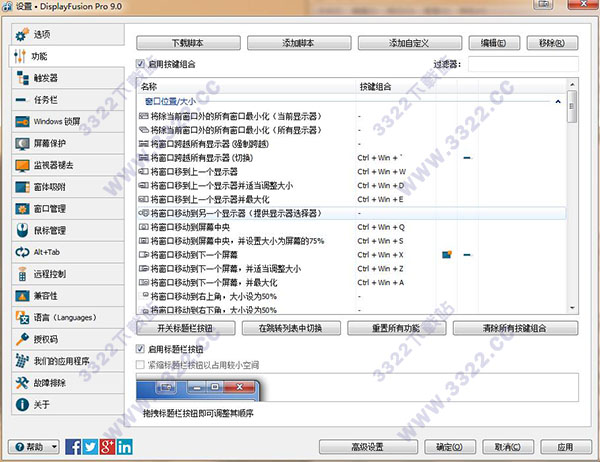Click the Alt+Tab arrows icon
This screenshot has width=600, height=462.
pyautogui.click(x=22, y=252)
